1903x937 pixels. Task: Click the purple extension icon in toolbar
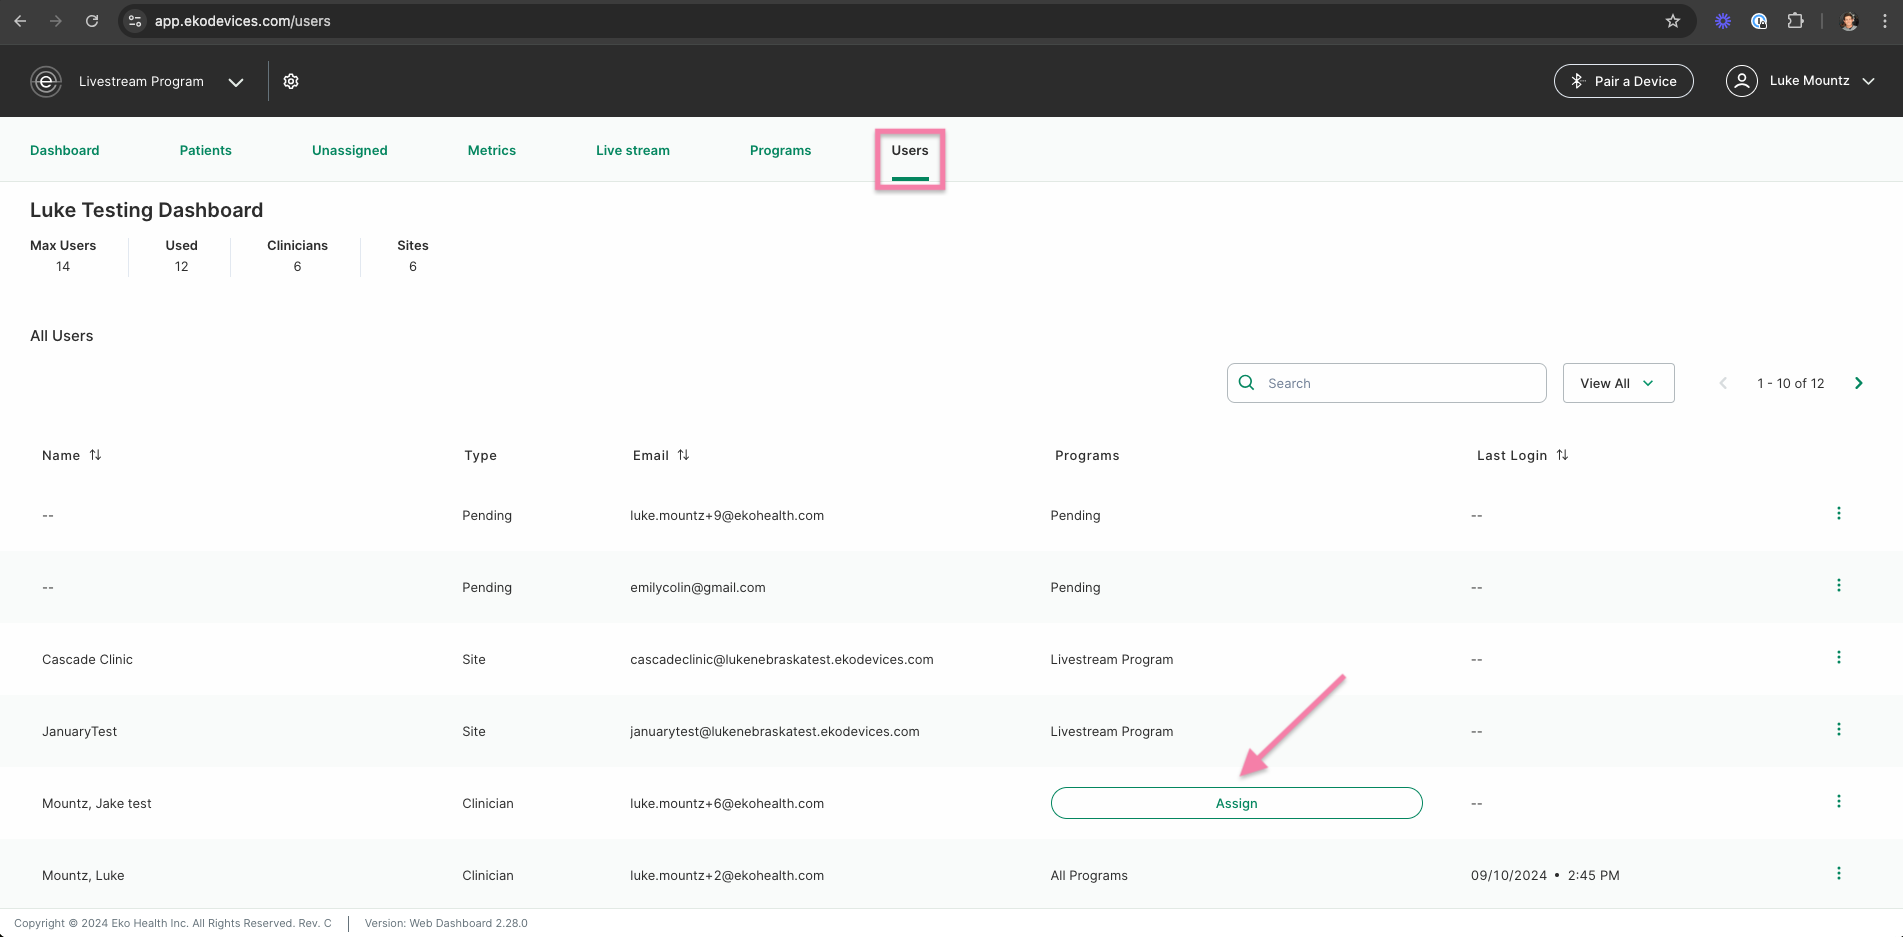pos(1722,20)
